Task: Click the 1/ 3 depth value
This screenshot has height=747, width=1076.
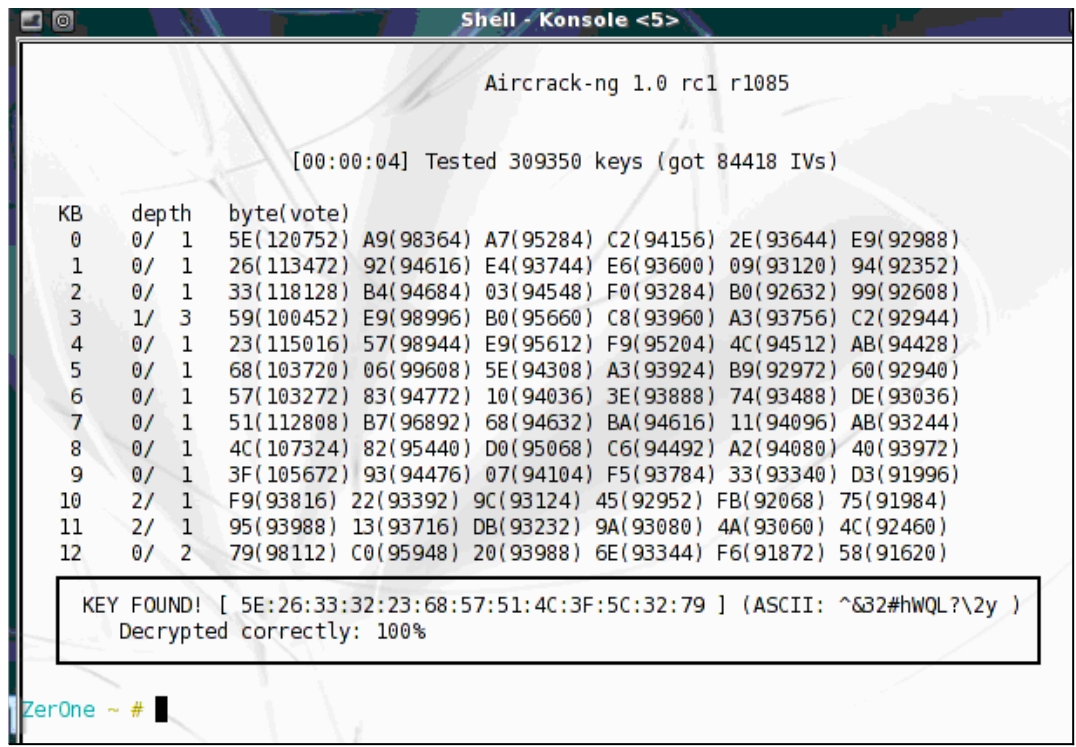Action: [162, 318]
